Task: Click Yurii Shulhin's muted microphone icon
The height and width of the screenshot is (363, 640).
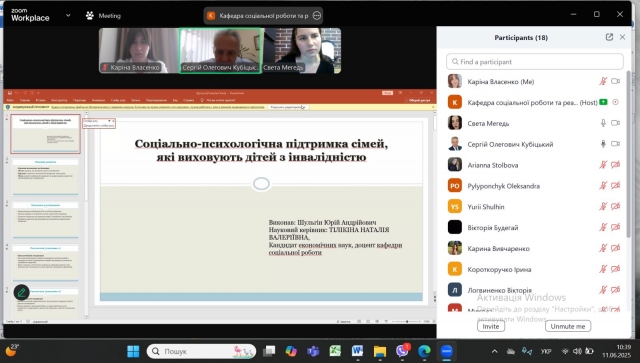Action: [603, 206]
